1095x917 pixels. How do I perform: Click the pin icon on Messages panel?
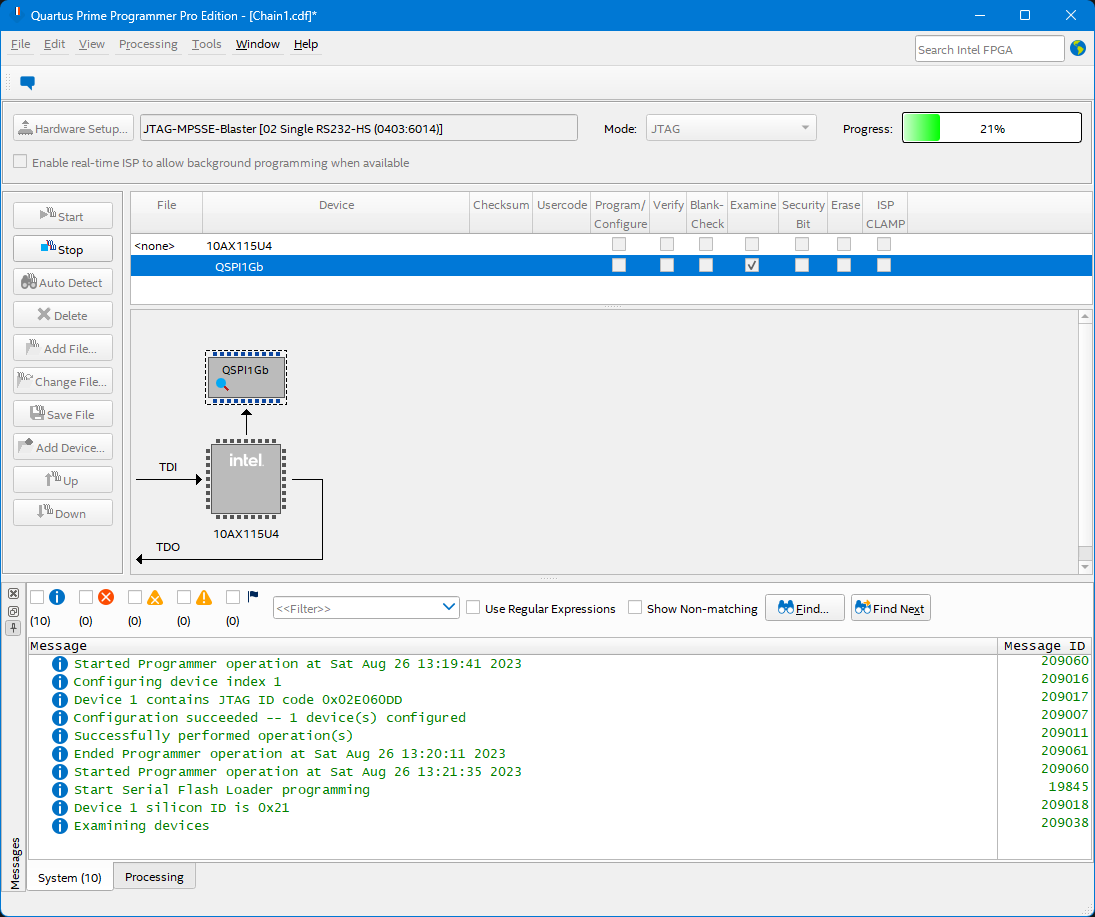coord(13,628)
